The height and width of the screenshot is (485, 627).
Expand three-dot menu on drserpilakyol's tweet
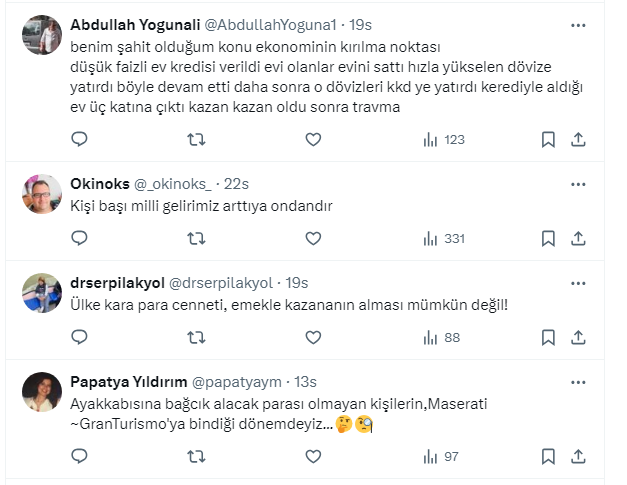click(577, 281)
